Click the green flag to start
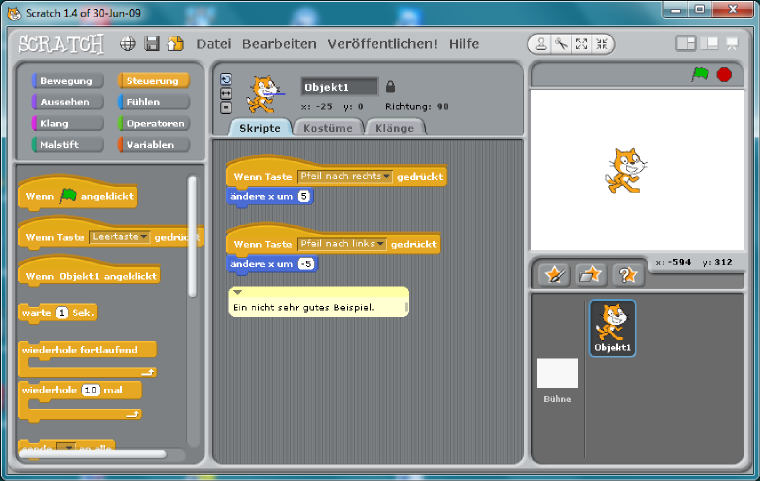This screenshot has height=481, width=760. [700, 75]
